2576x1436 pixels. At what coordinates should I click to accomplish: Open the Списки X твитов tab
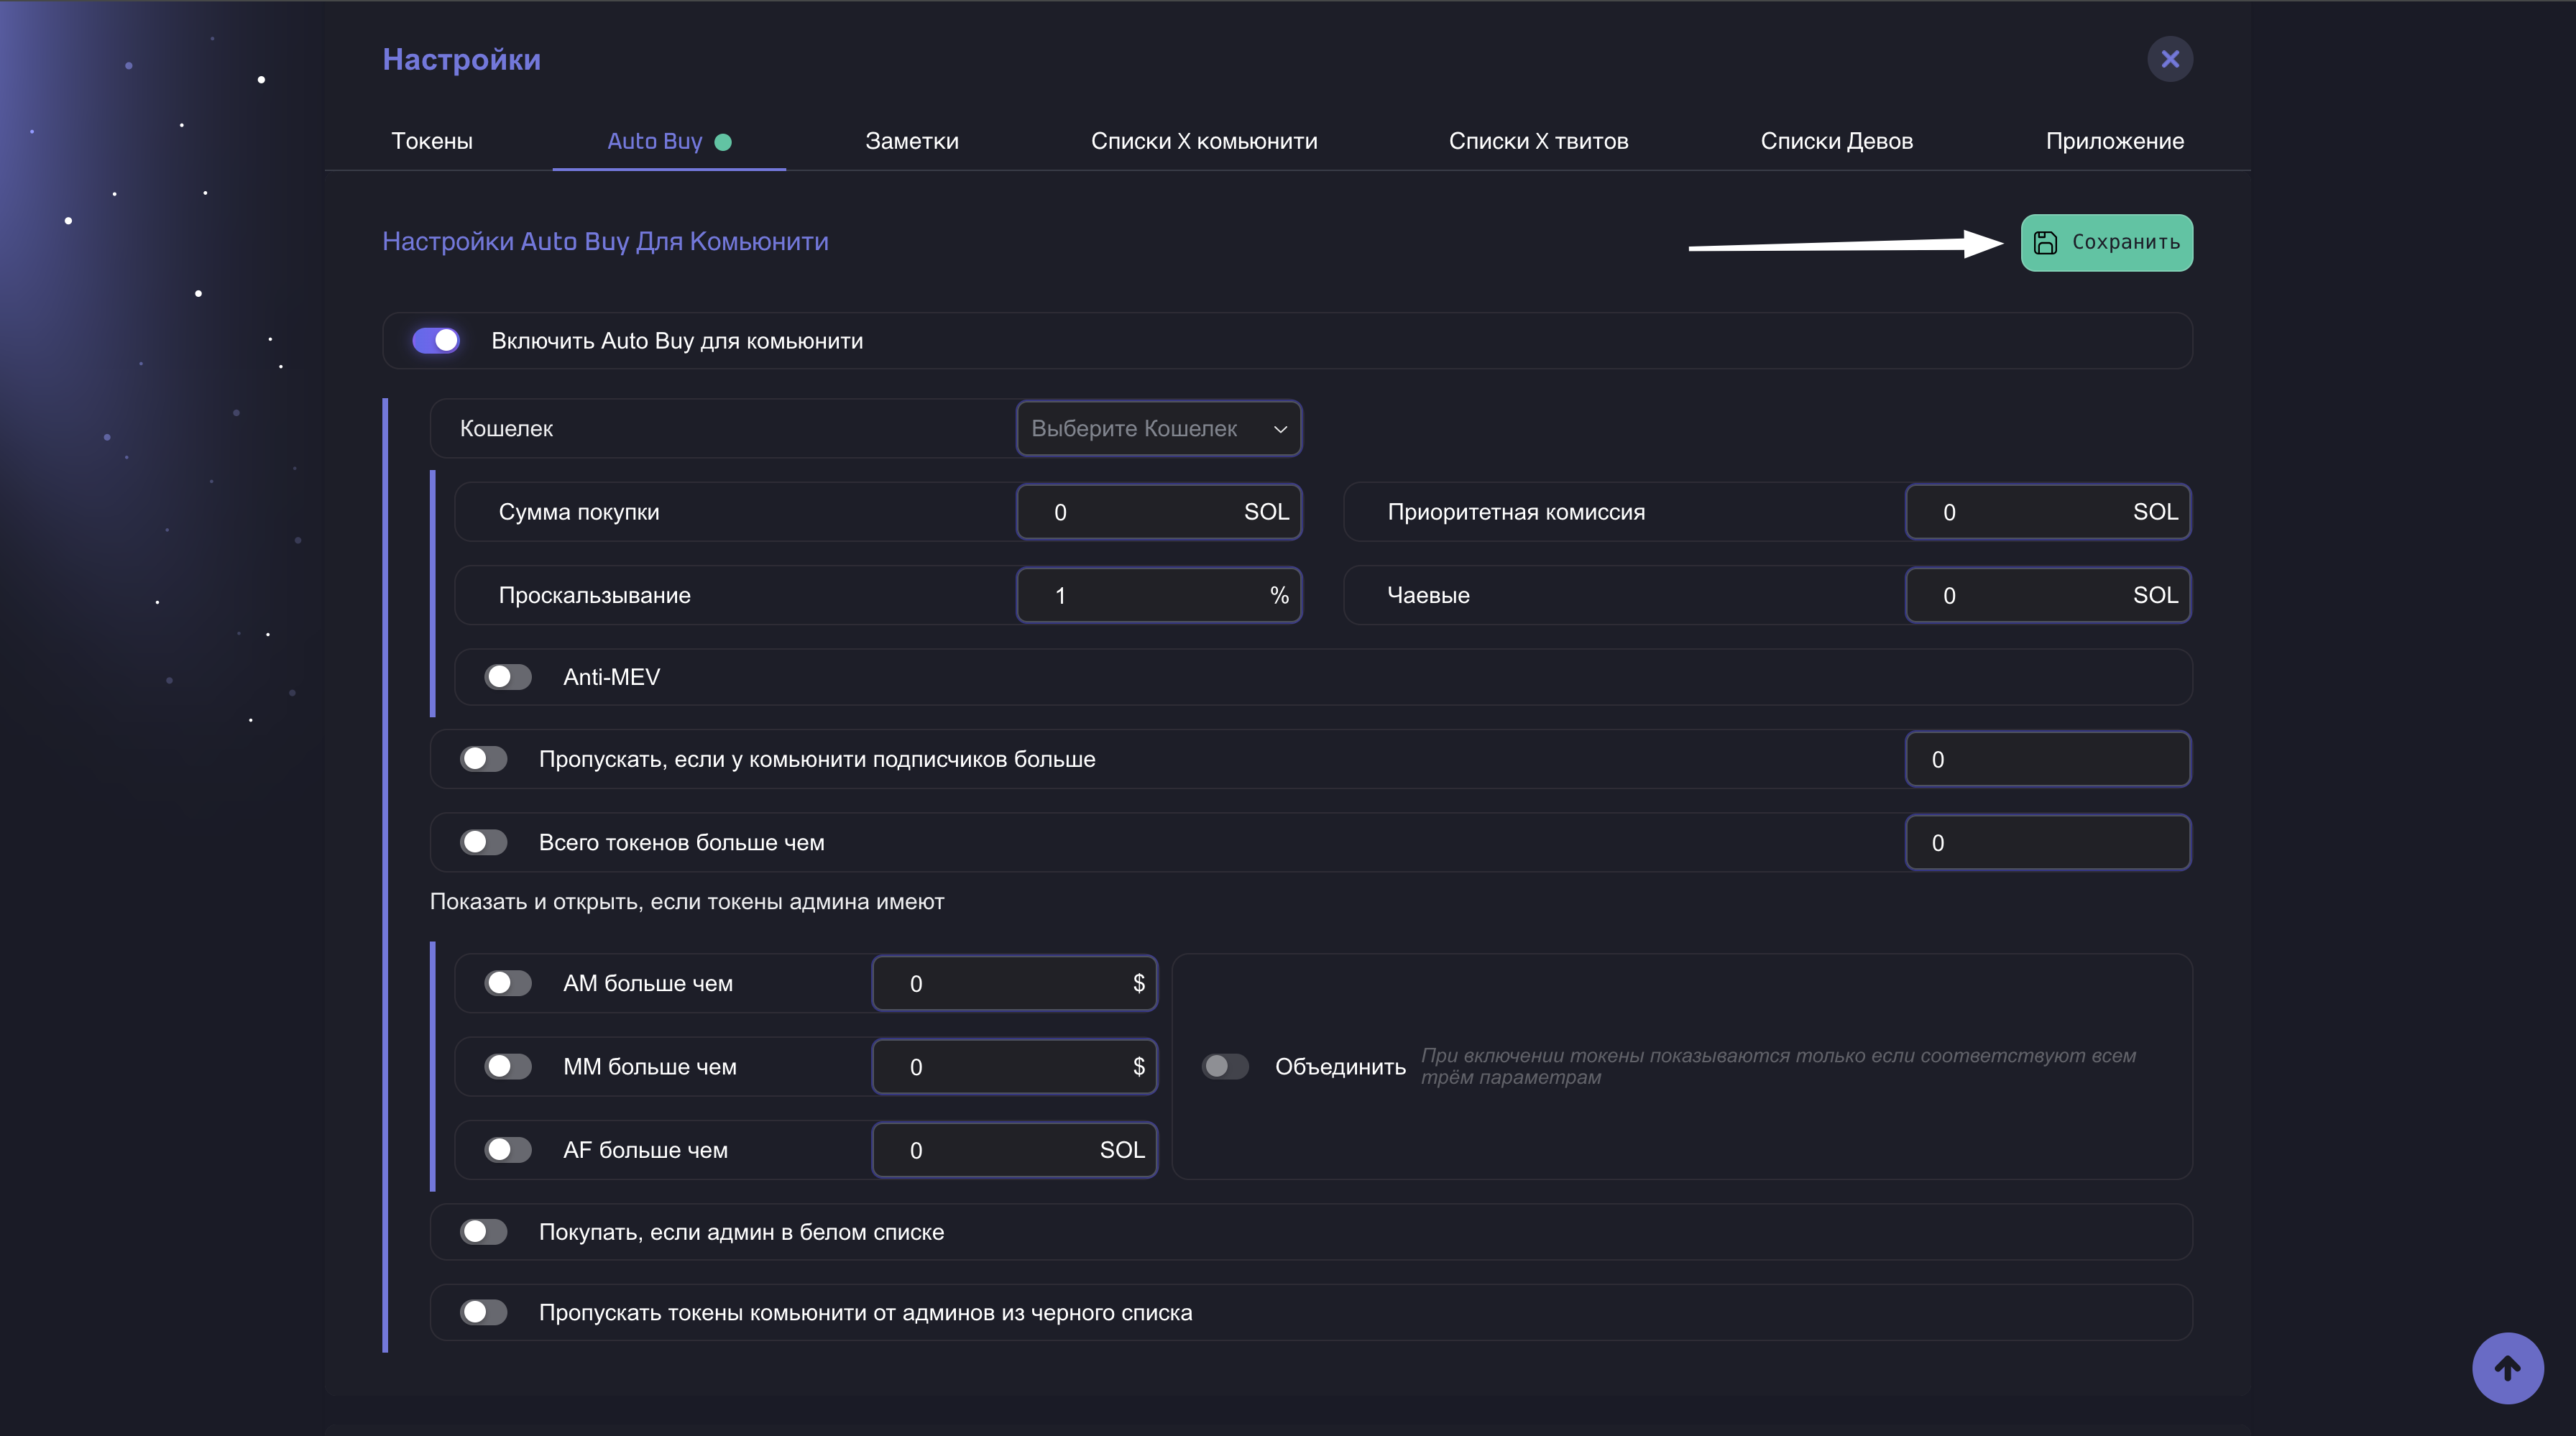coord(1538,141)
